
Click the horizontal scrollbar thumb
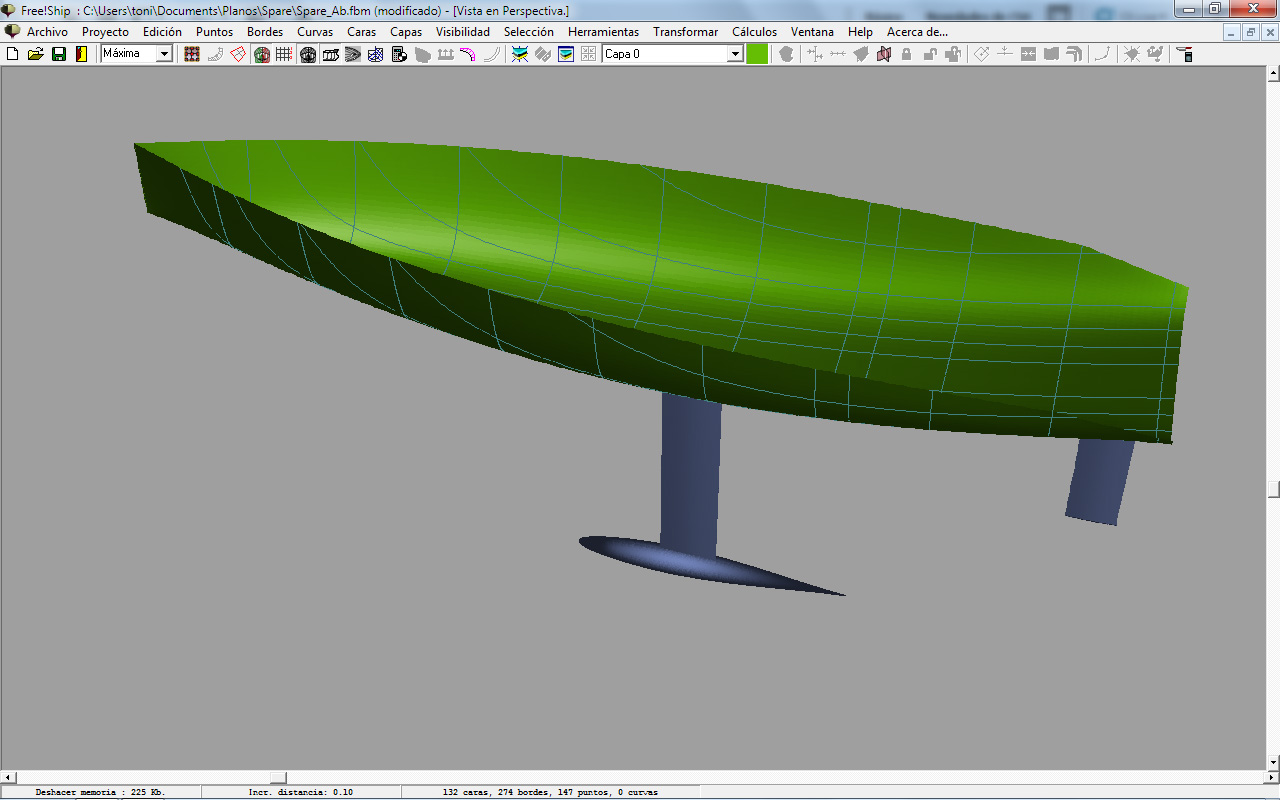(x=278, y=777)
